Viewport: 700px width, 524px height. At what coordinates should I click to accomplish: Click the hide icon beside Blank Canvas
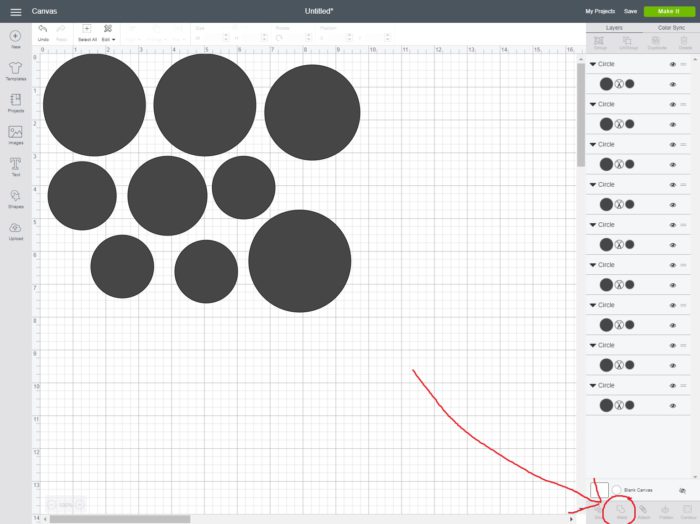pos(683,491)
